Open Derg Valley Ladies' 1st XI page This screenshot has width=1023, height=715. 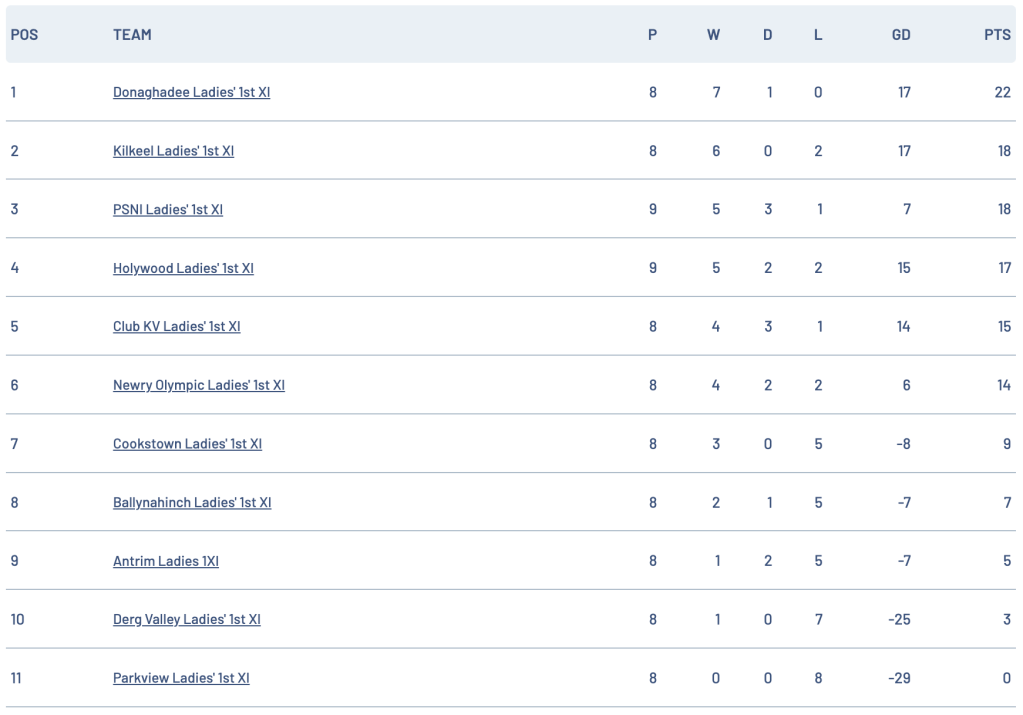click(186, 619)
